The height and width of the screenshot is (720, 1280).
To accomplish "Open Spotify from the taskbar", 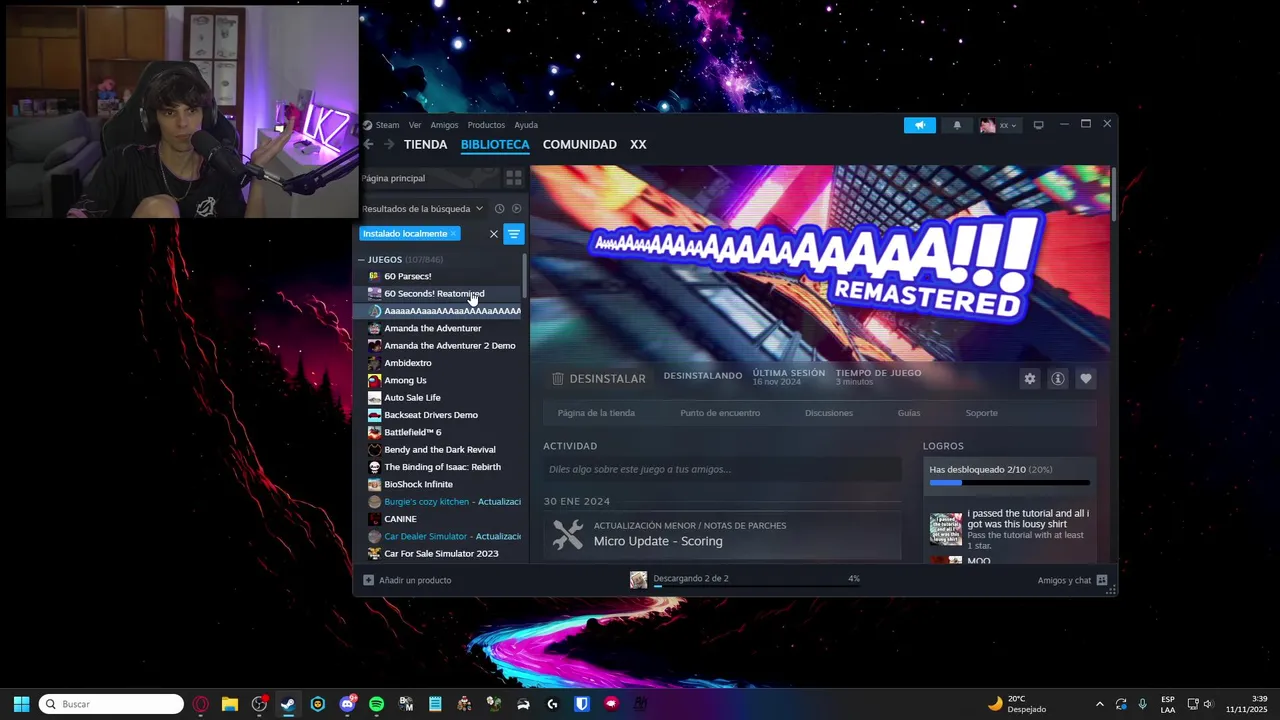I will 376,704.
